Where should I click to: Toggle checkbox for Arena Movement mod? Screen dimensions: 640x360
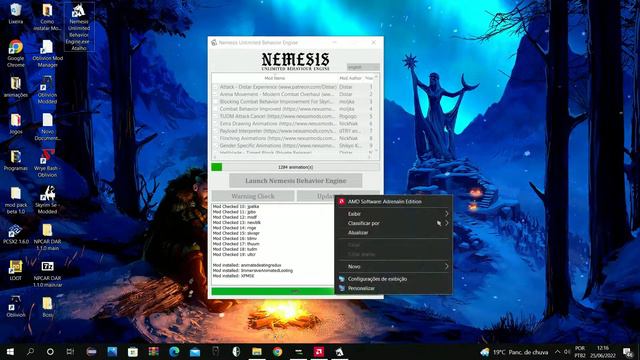point(216,94)
